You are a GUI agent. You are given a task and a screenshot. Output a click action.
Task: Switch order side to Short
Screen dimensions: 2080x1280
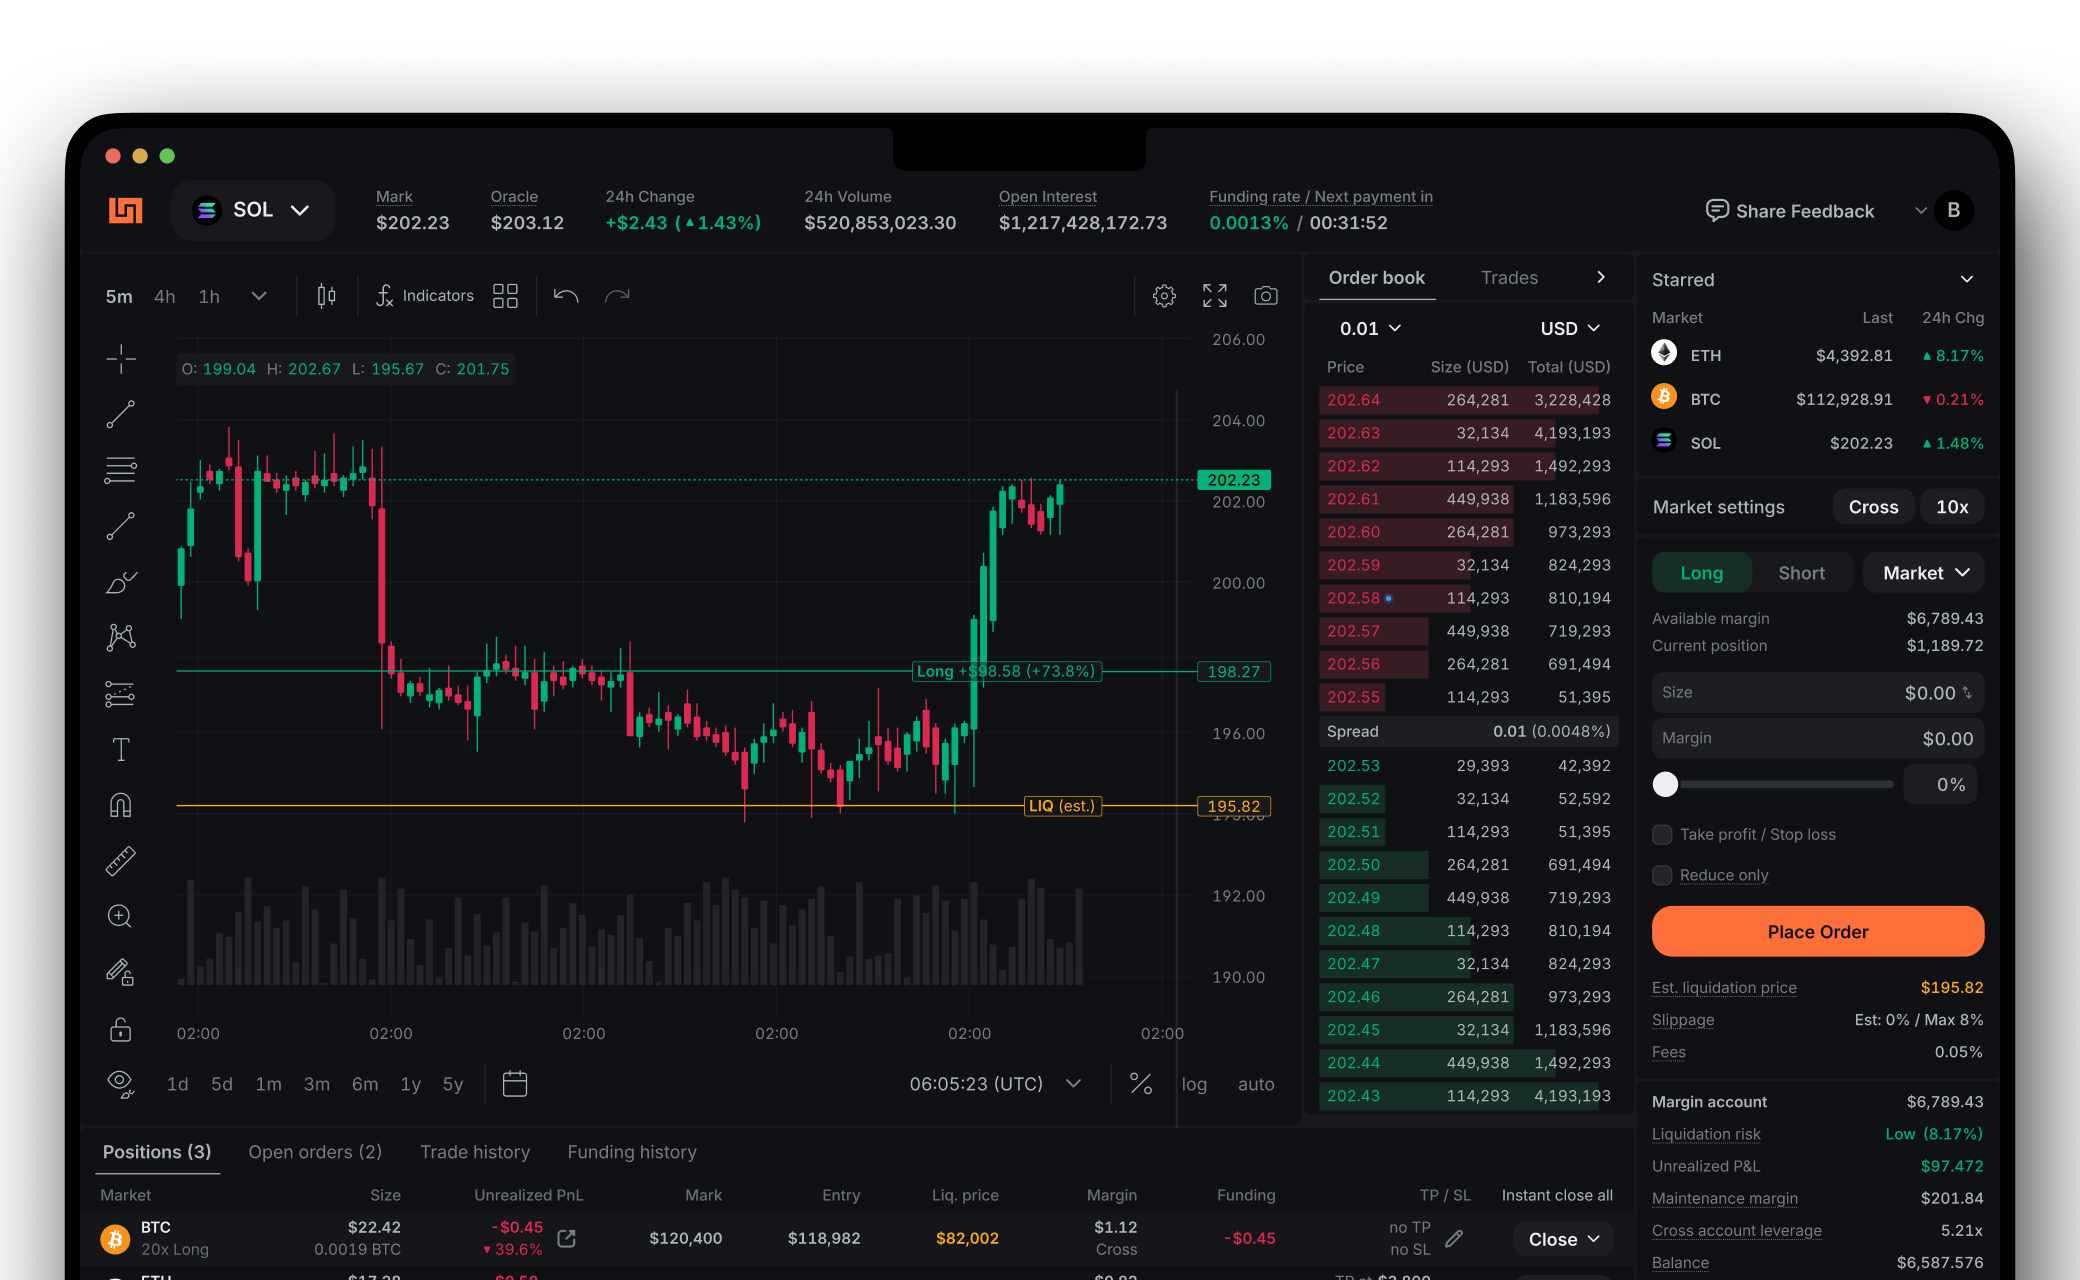[x=1801, y=573]
